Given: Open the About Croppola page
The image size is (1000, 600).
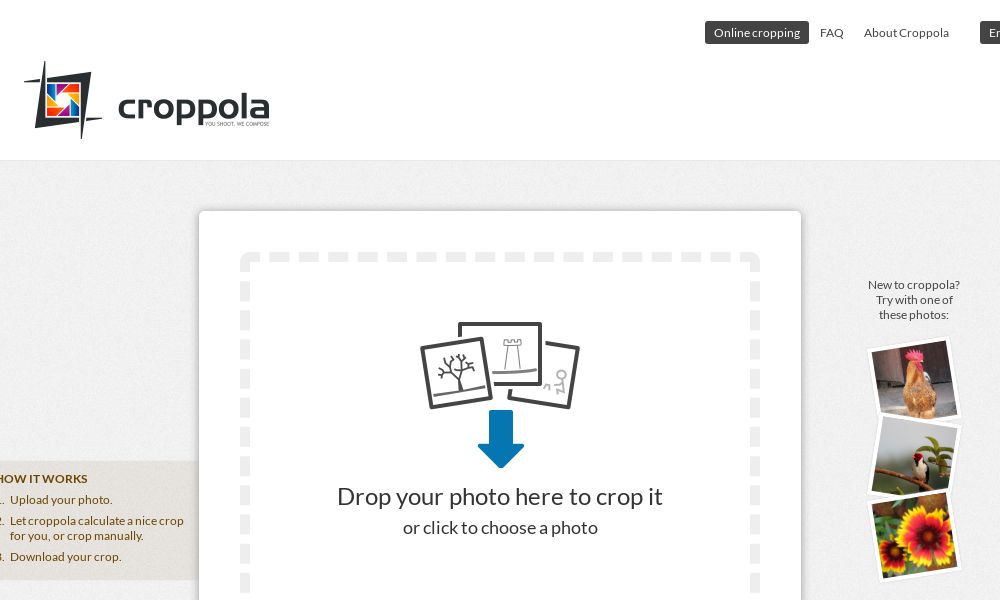Looking at the screenshot, I should pos(906,33).
